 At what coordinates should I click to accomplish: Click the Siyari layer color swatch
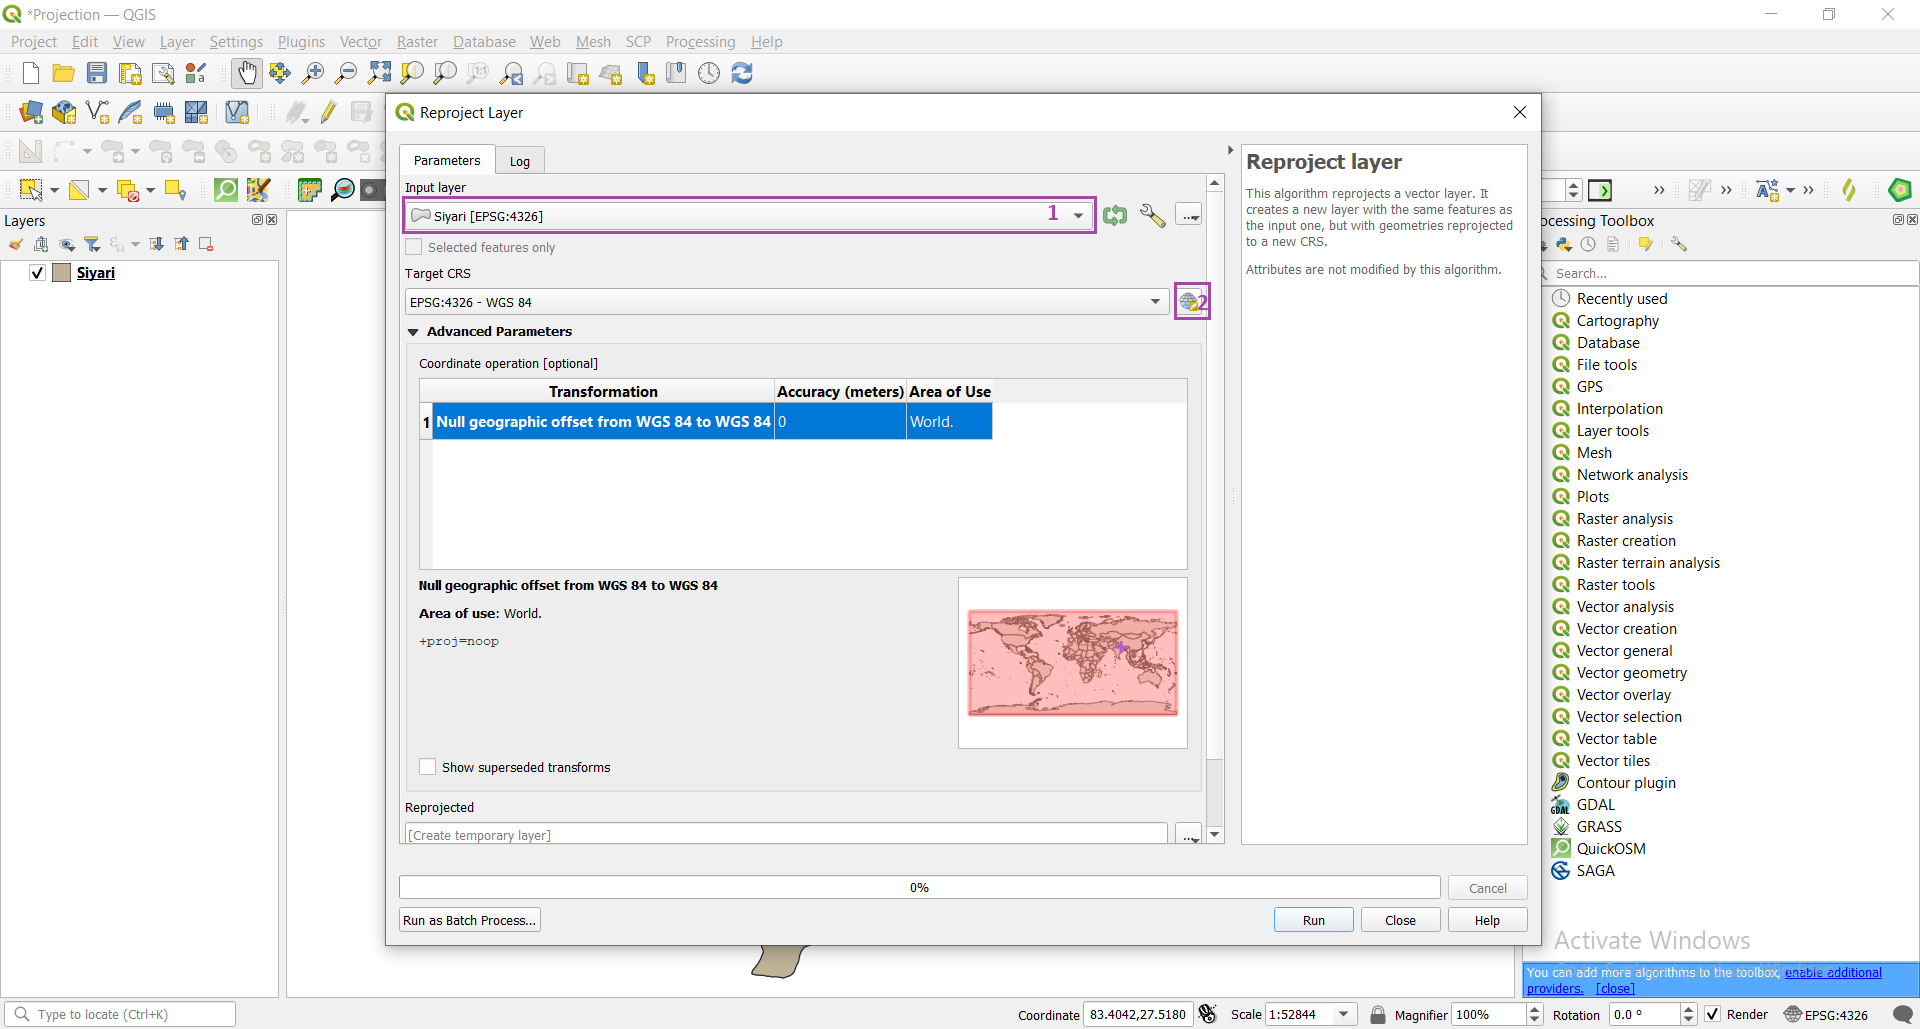coord(62,273)
